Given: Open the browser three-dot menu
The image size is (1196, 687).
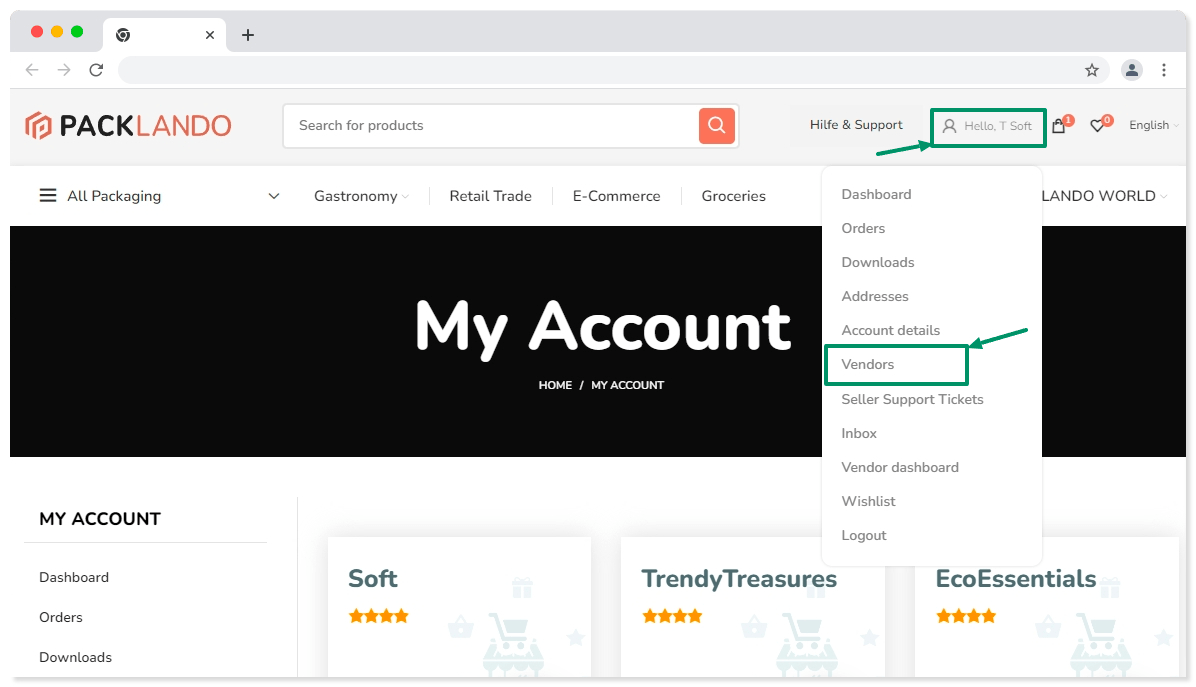Looking at the screenshot, I should point(1164,70).
